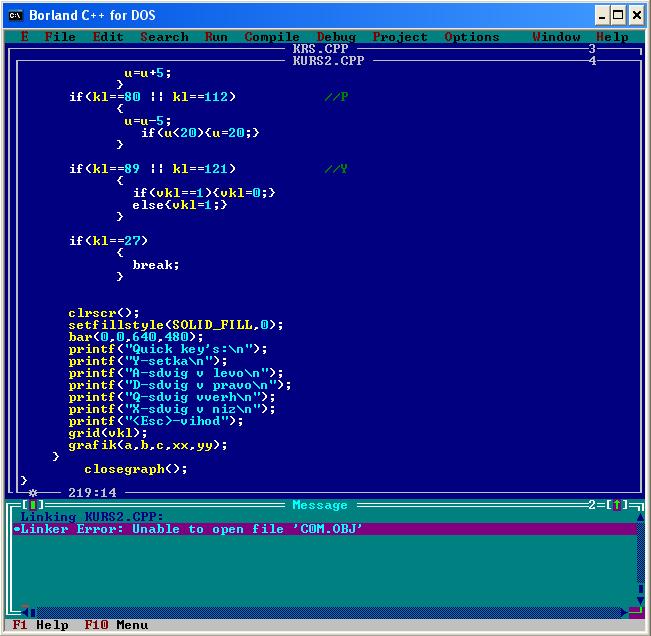The height and width of the screenshot is (636, 651).
Task: Click F10 Menu in the status bar
Action: pyautogui.click(x=116, y=625)
